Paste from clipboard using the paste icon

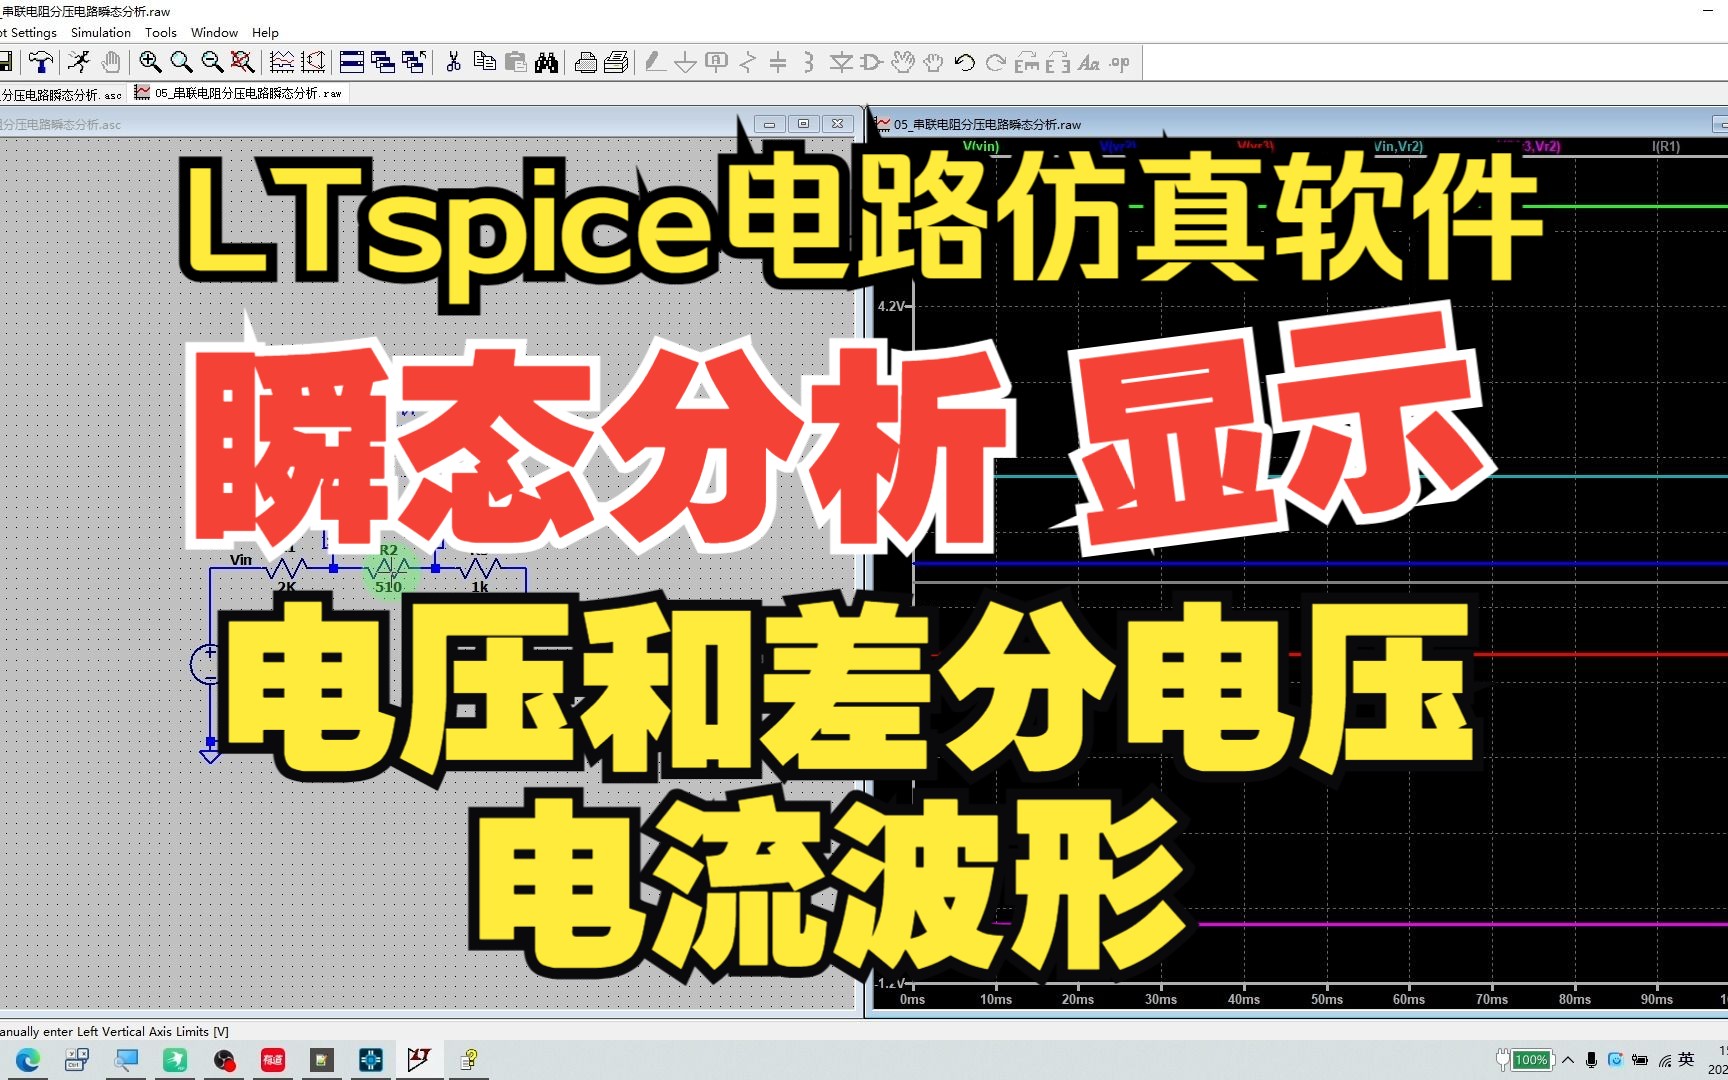tap(514, 62)
